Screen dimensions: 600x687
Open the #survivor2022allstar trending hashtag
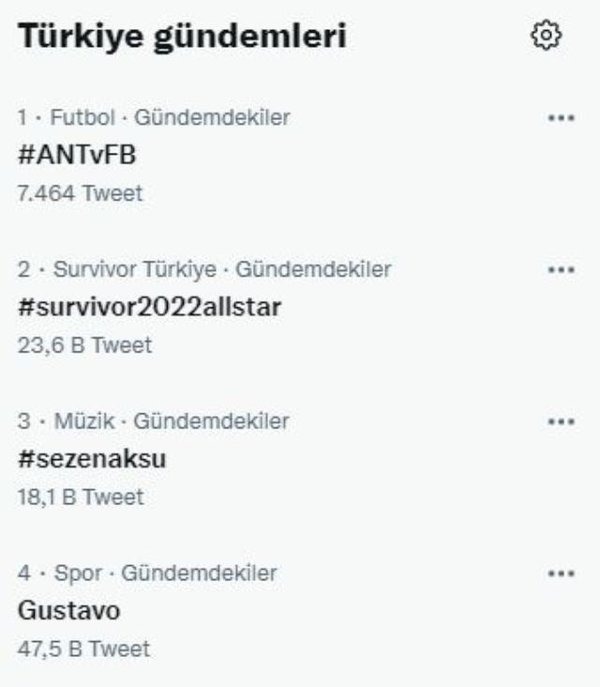(x=149, y=307)
